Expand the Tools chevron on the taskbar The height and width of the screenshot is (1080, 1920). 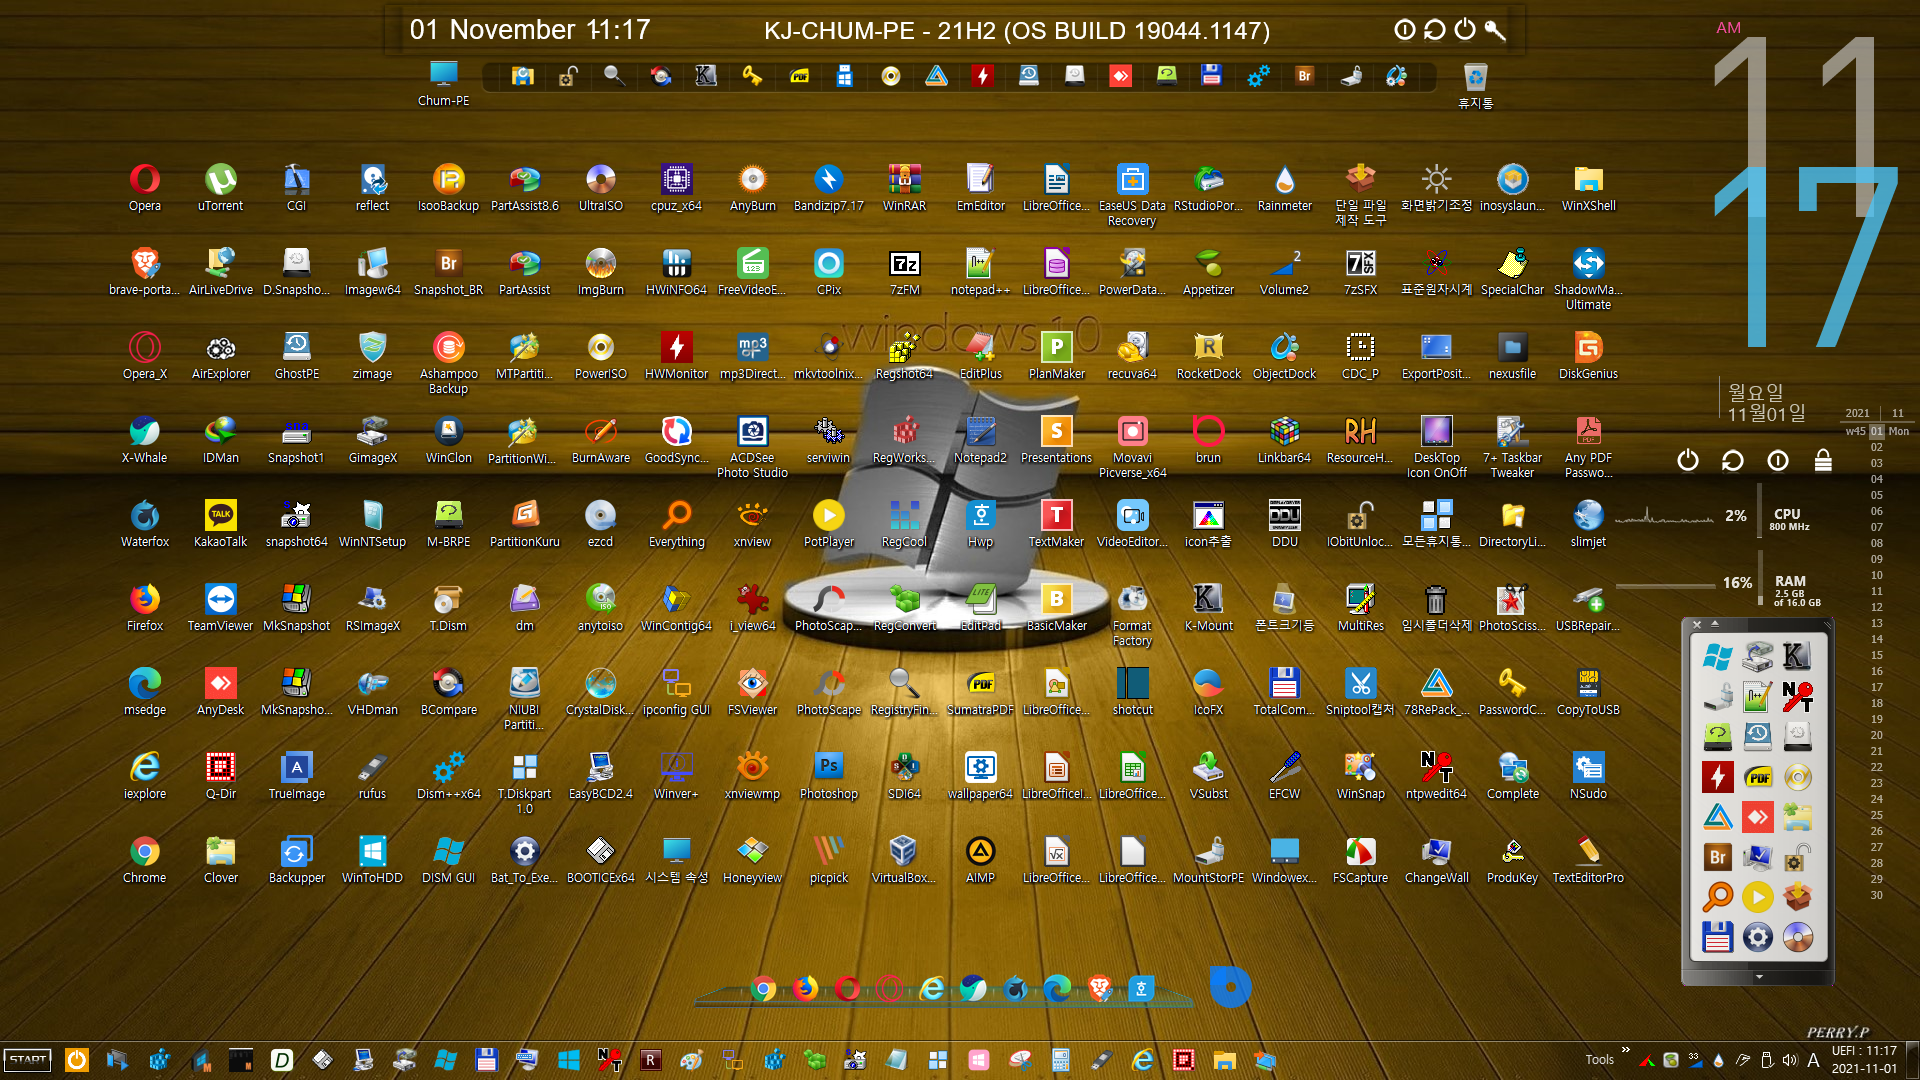click(x=1625, y=1051)
